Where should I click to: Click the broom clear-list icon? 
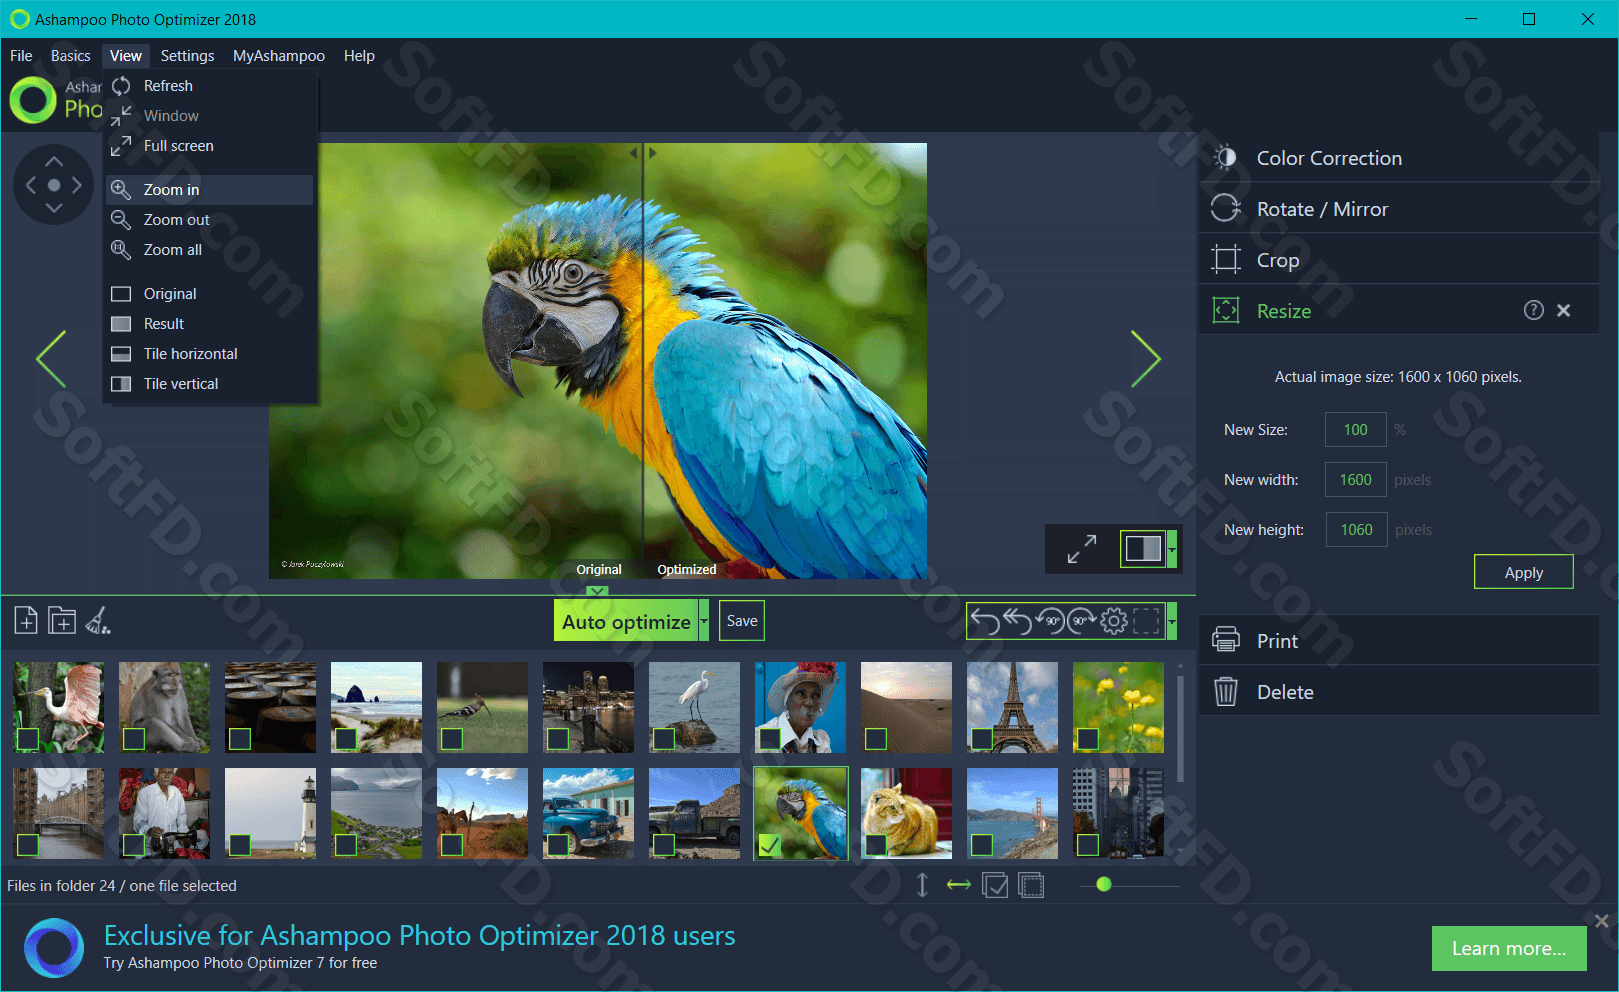[98, 621]
